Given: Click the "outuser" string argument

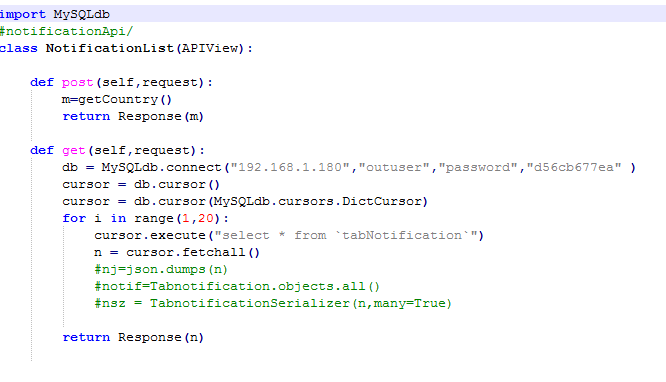Looking at the screenshot, I should (x=394, y=167).
